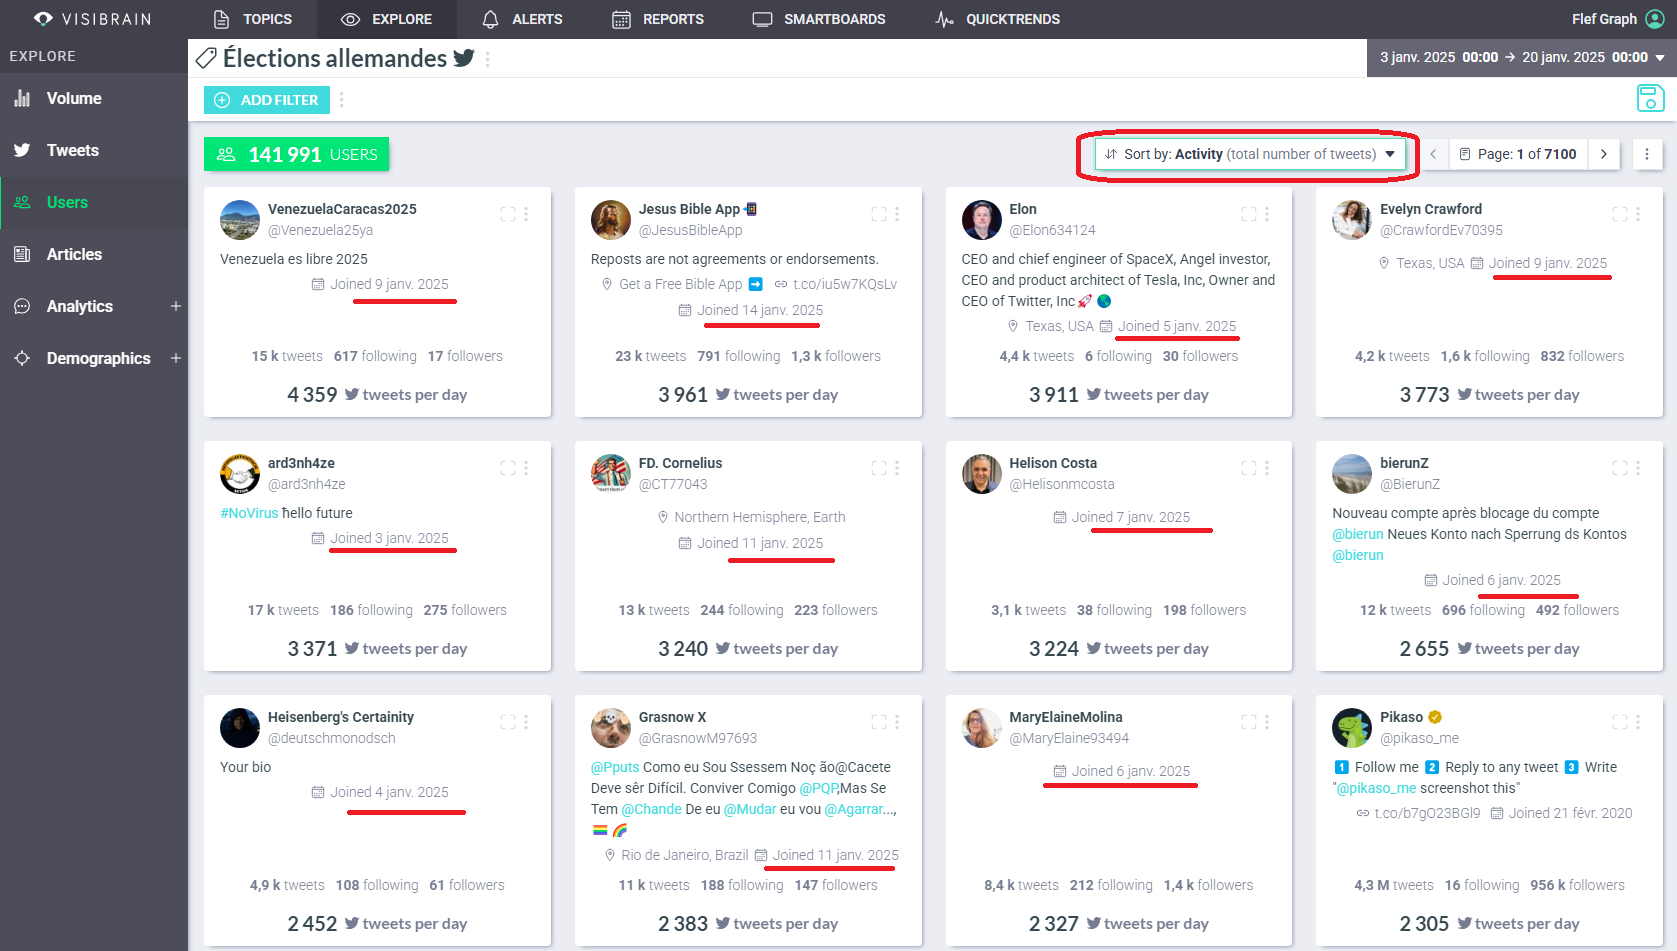1677x951 pixels.
Task: Open options menu next to Add Filter
Action: pos(342,100)
